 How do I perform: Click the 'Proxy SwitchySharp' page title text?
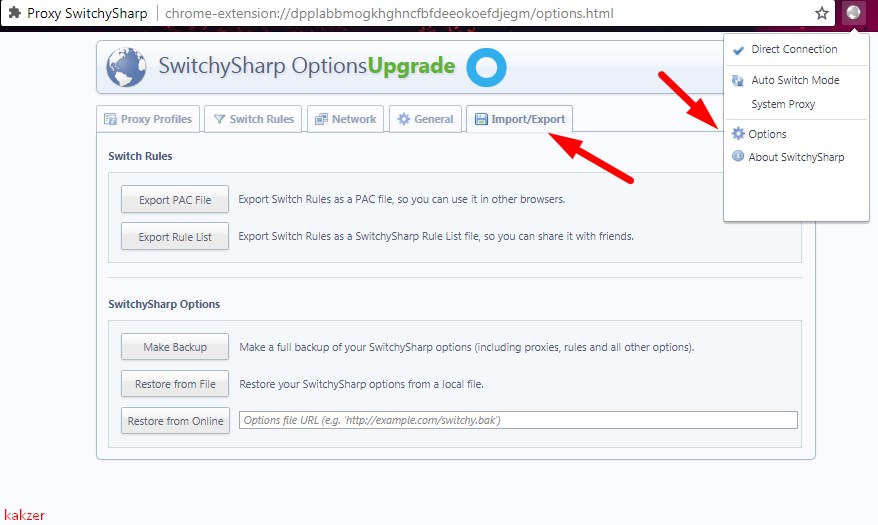coord(87,13)
